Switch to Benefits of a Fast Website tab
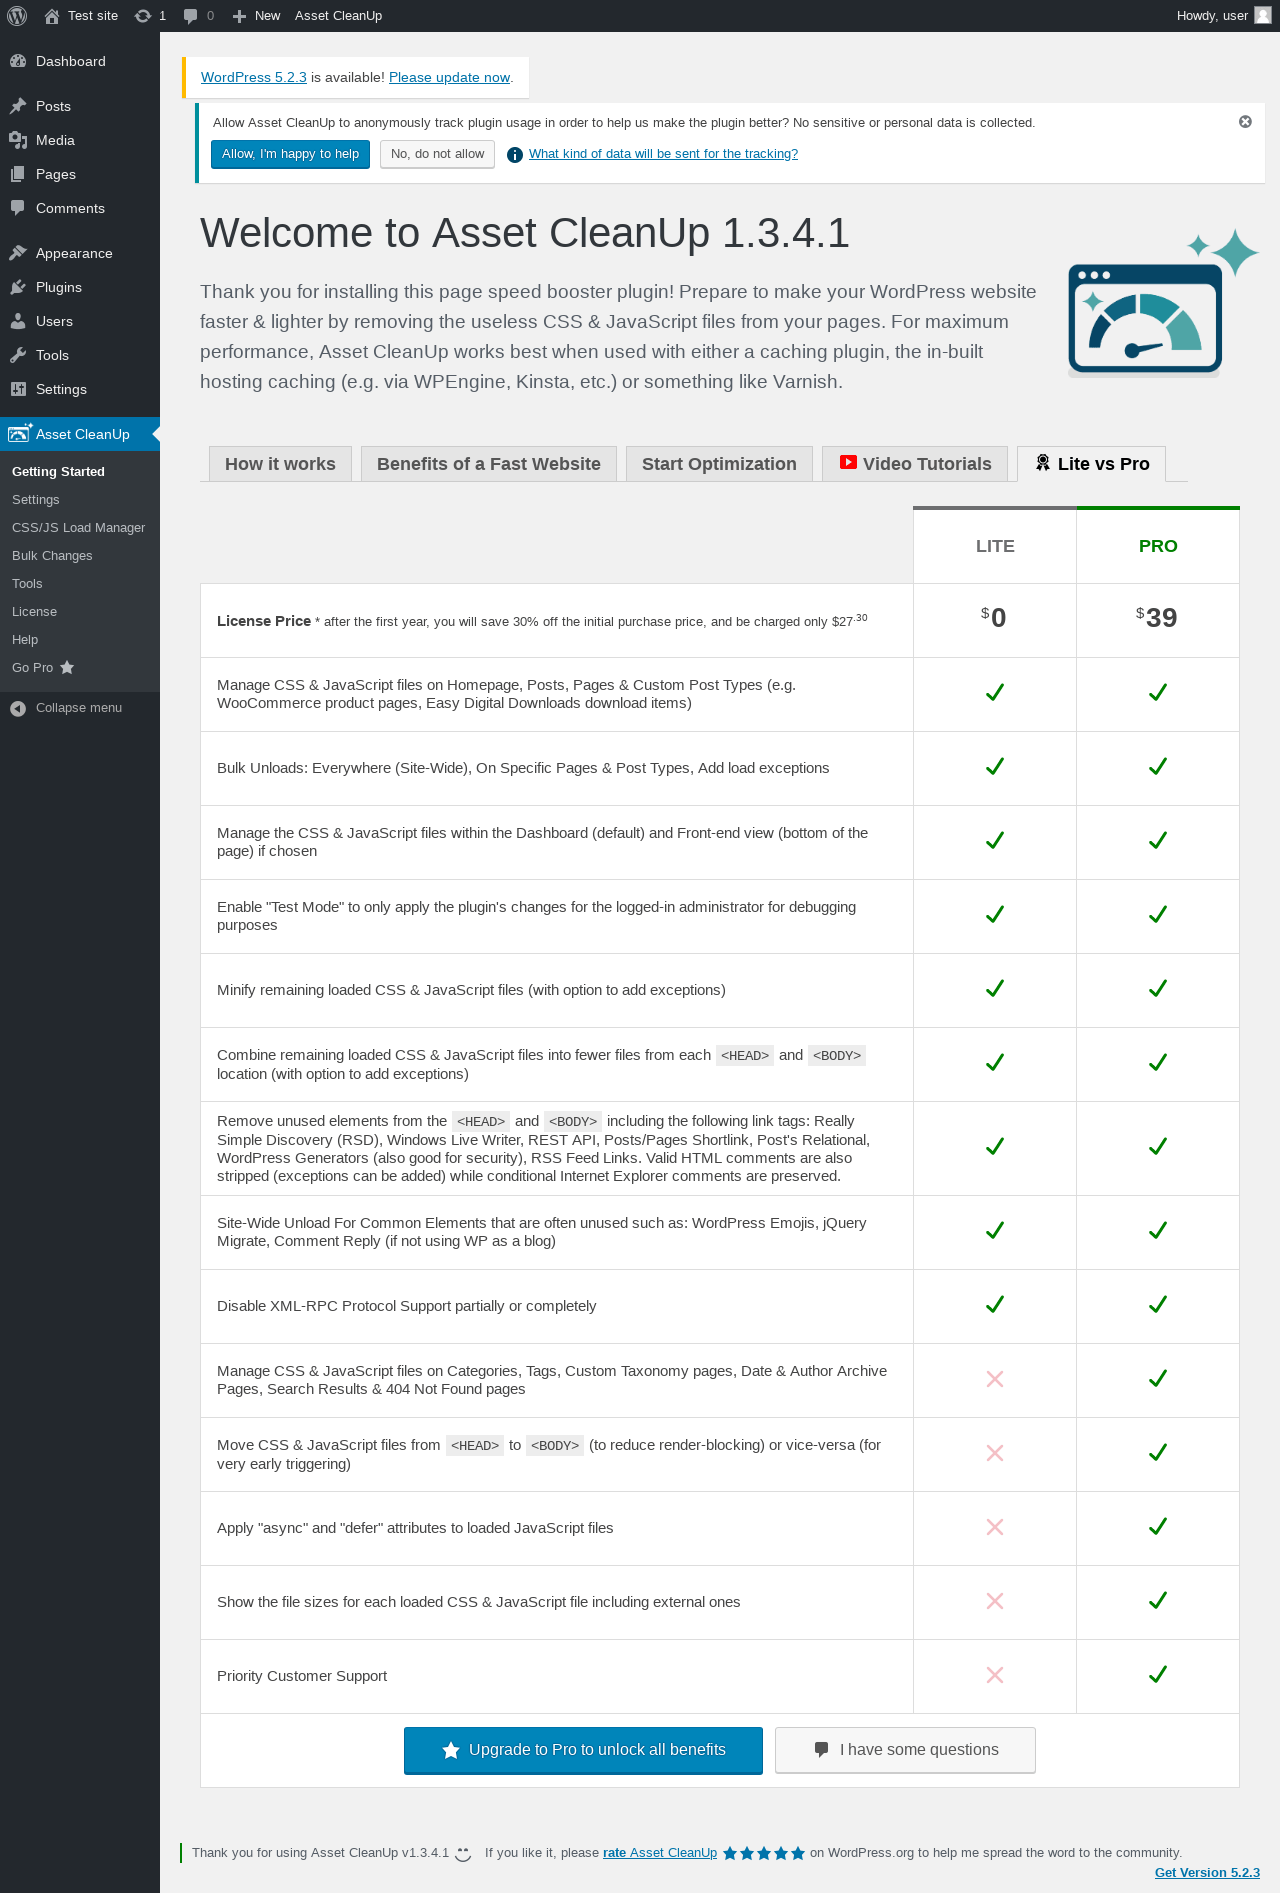Viewport: 1280px width, 1893px height. (489, 464)
